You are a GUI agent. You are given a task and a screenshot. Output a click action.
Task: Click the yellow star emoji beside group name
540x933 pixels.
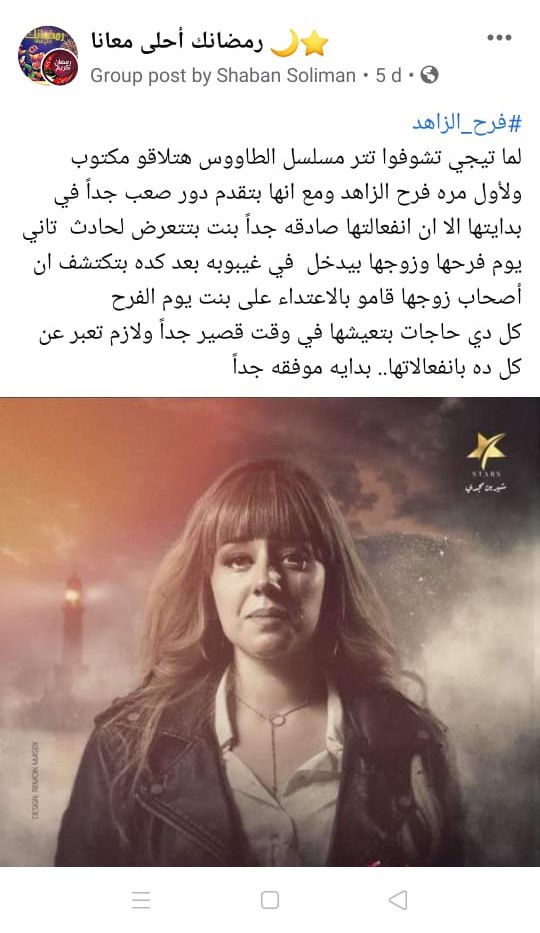click(x=315, y=43)
